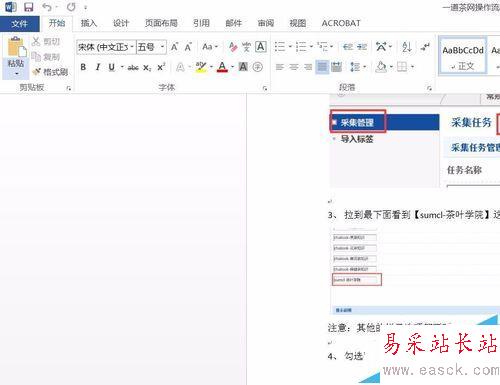Click 格式刷 (Format Painter)
Screen dimensions: 500x385
coord(50,71)
